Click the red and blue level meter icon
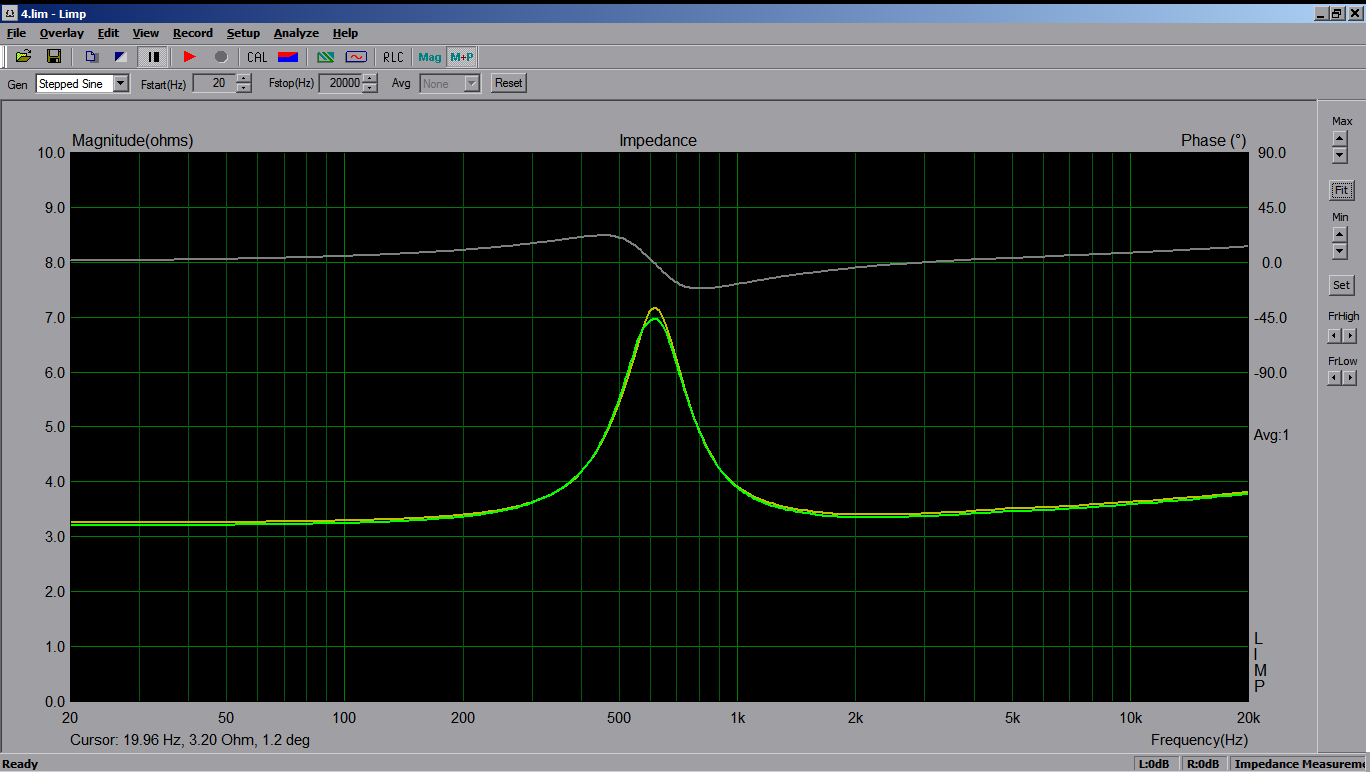 pyautogui.click(x=288, y=57)
